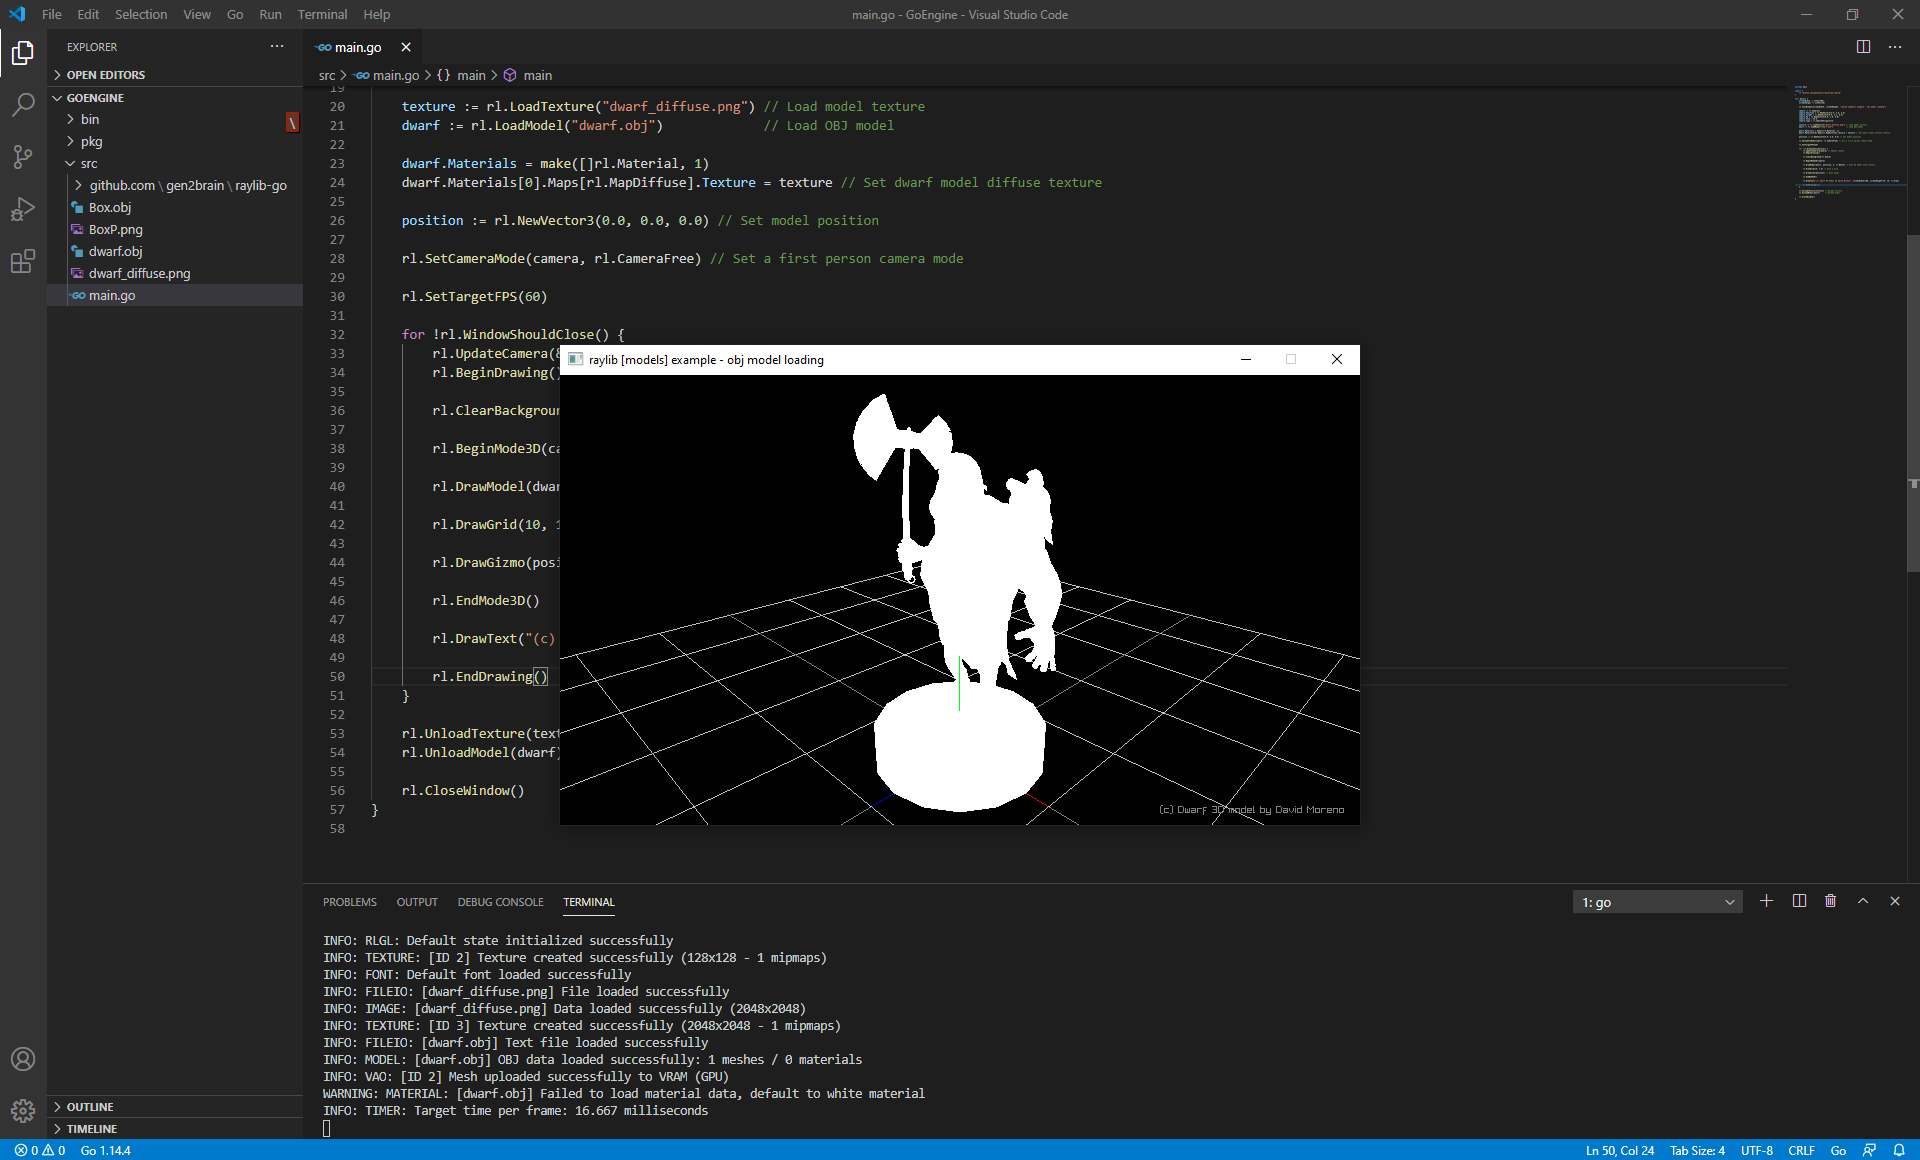Open the Search view in activity bar
This screenshot has height=1160, width=1920.
coord(23,104)
